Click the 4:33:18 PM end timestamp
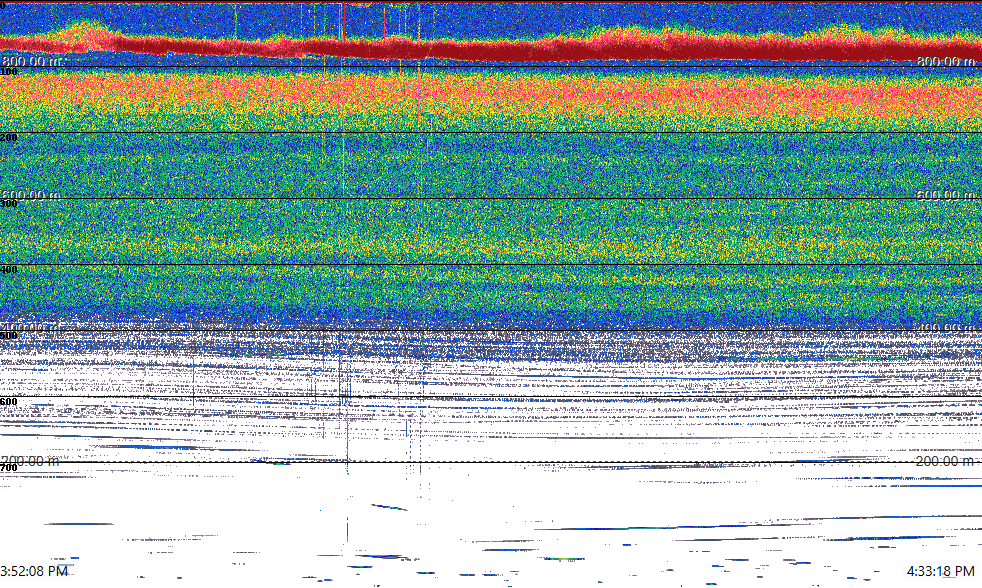The width and height of the screenshot is (982, 588). [941, 571]
